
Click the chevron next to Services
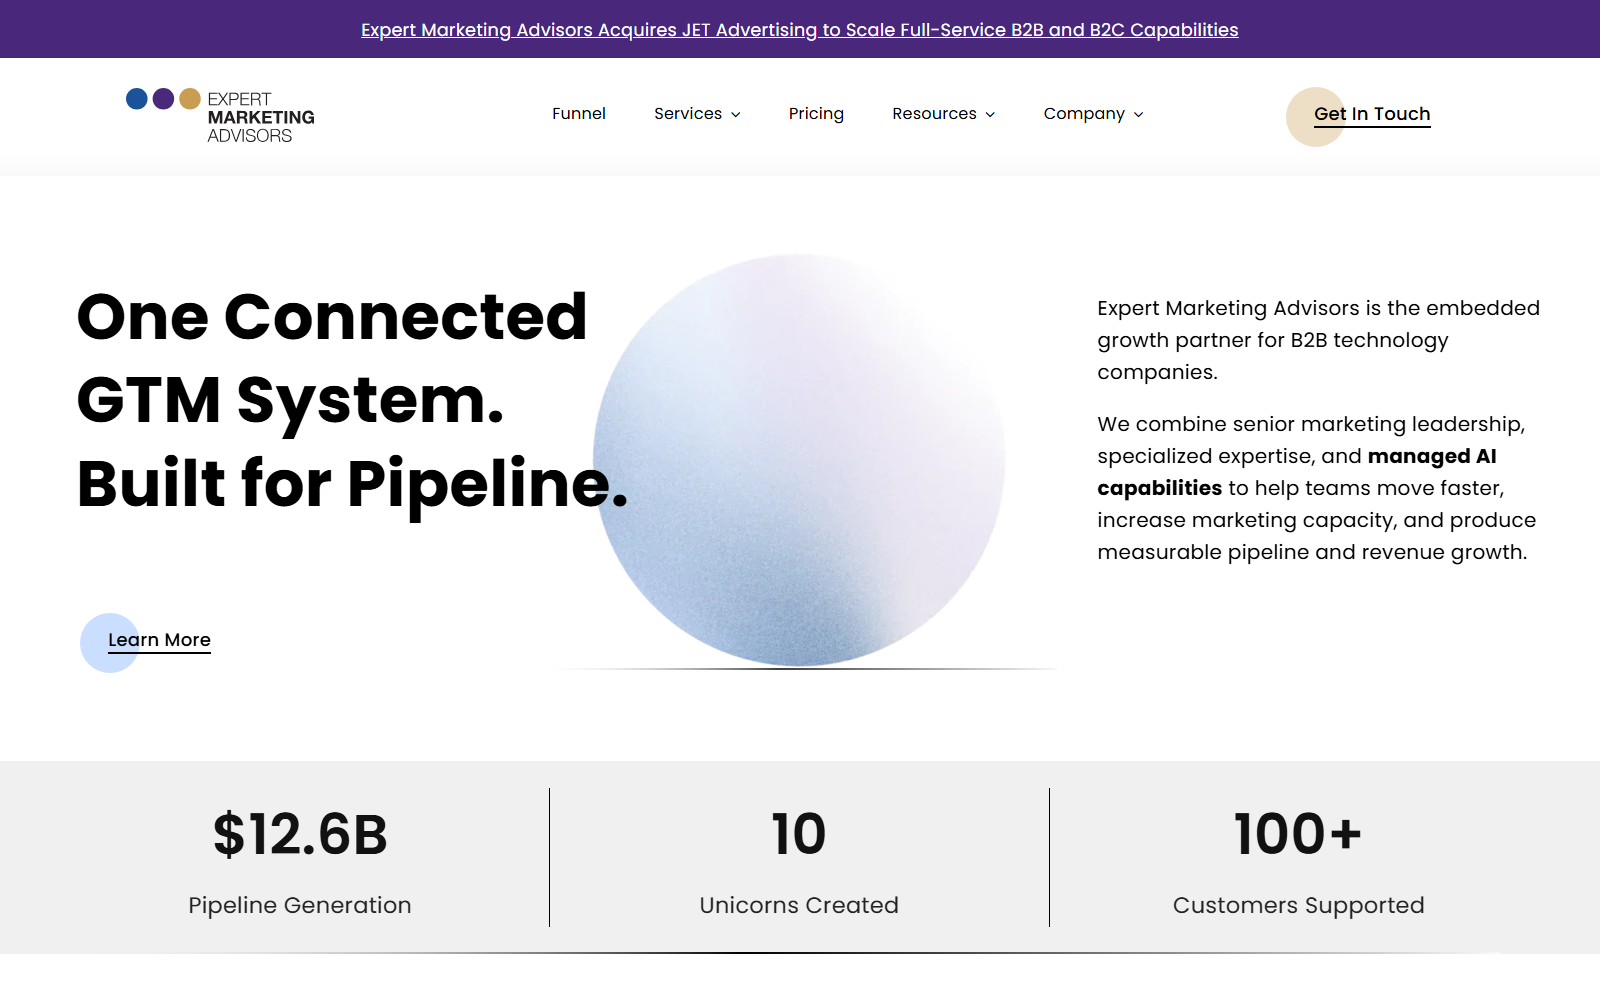(736, 115)
